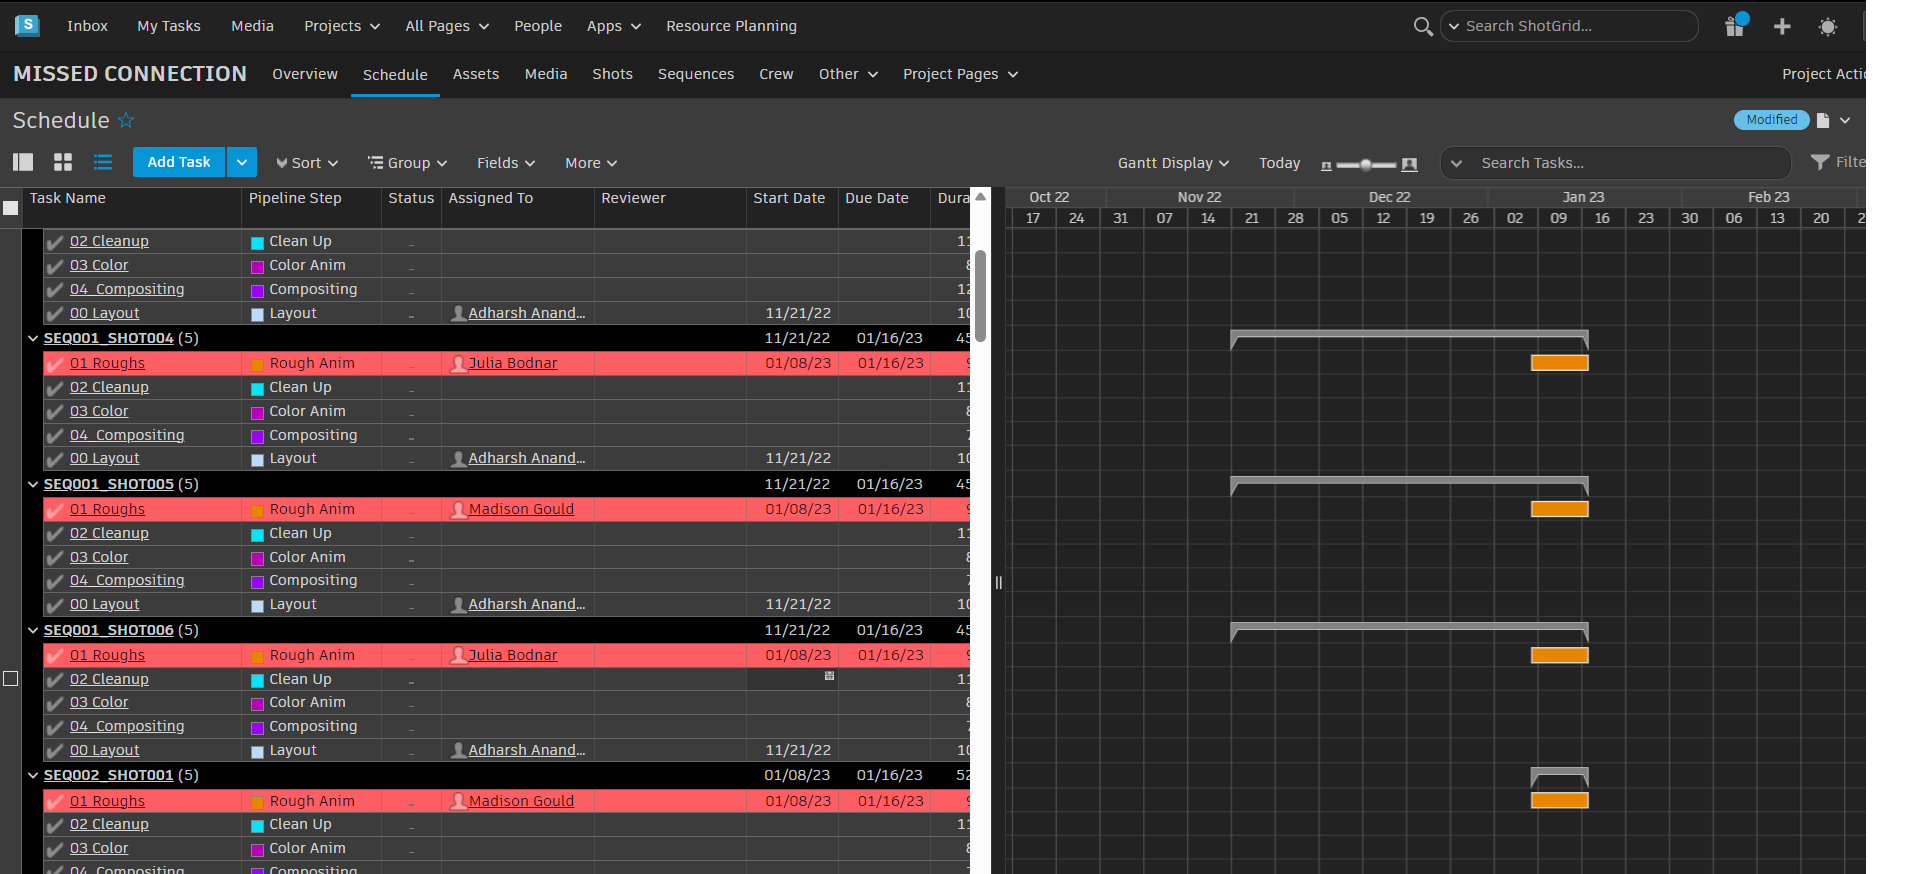The height and width of the screenshot is (874, 1920).
Task: Focus the Search ShotGrid field
Action: (1570, 26)
